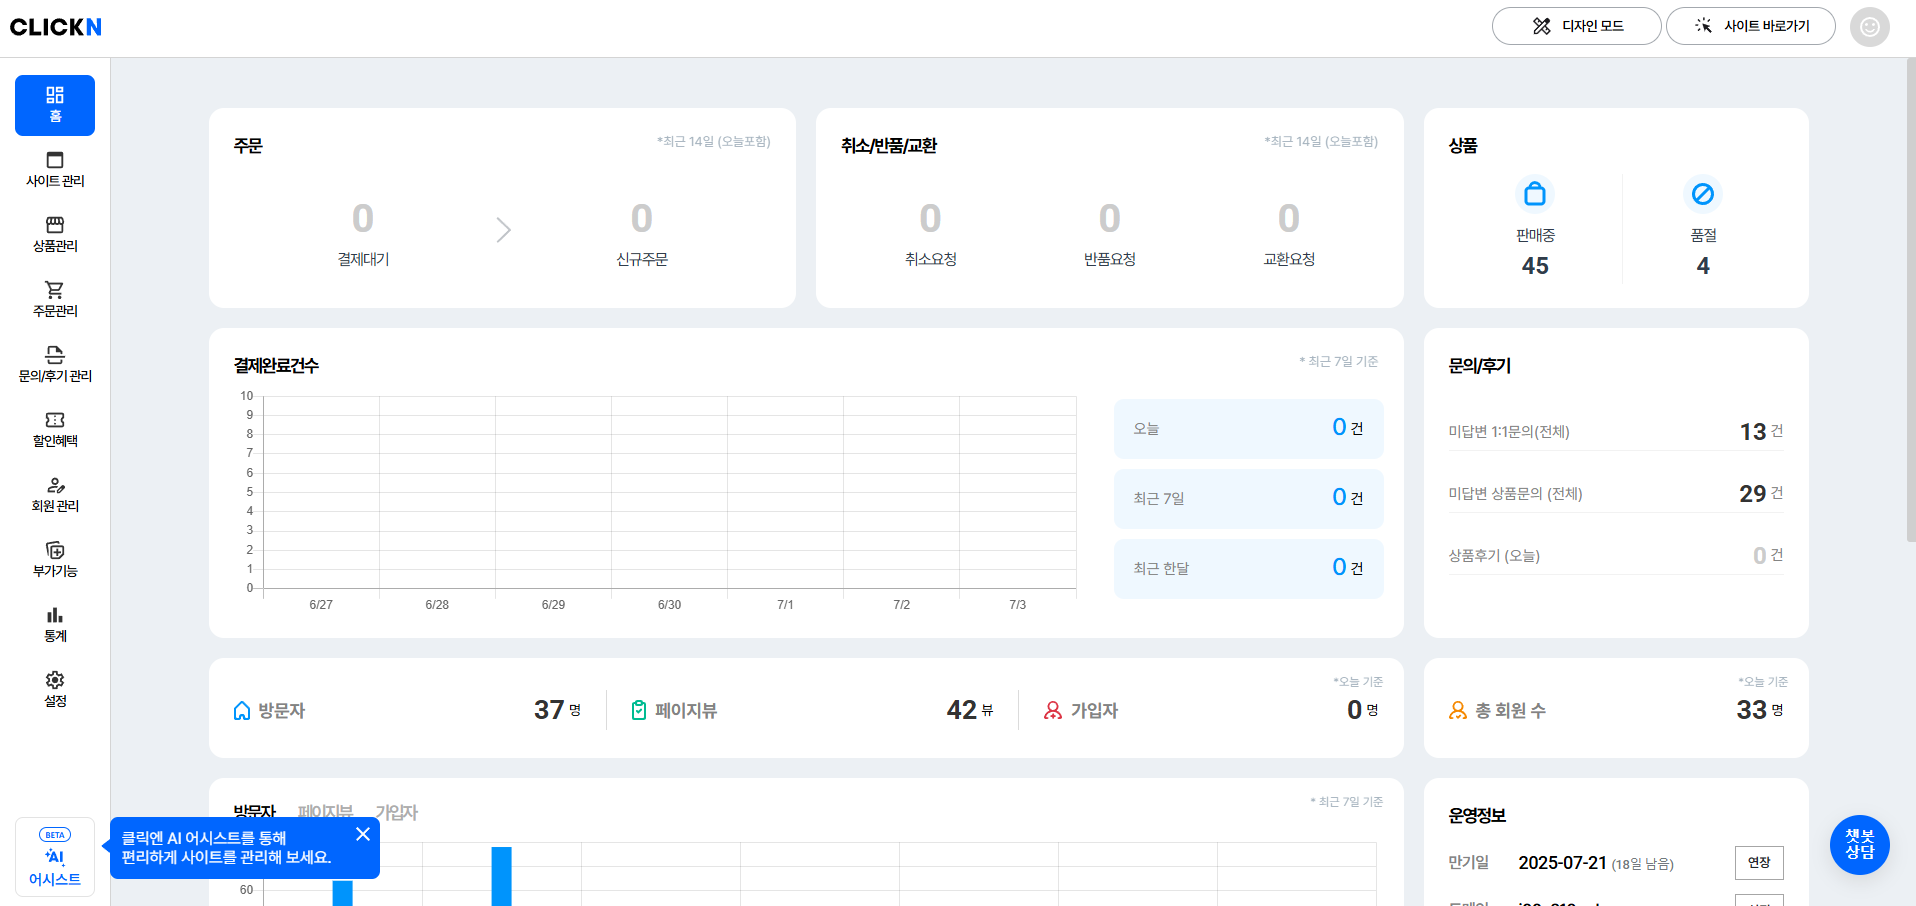Switch to 디자인 모드
The height and width of the screenshot is (906, 1916).
pyautogui.click(x=1577, y=26)
